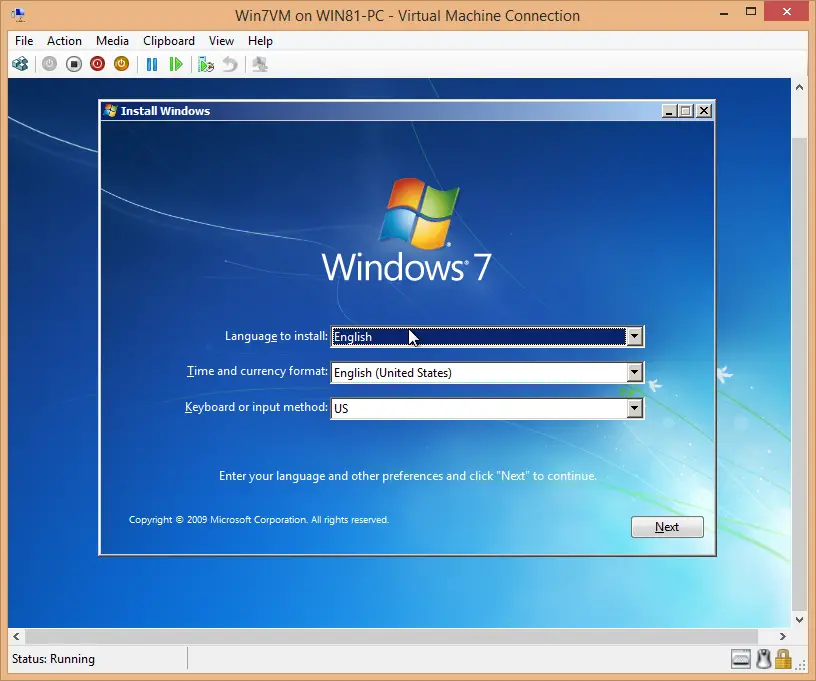Image resolution: width=816 pixels, height=681 pixels.
Task: Click the Ctrl+Alt+Del toolbar icon
Action: click(x=20, y=65)
